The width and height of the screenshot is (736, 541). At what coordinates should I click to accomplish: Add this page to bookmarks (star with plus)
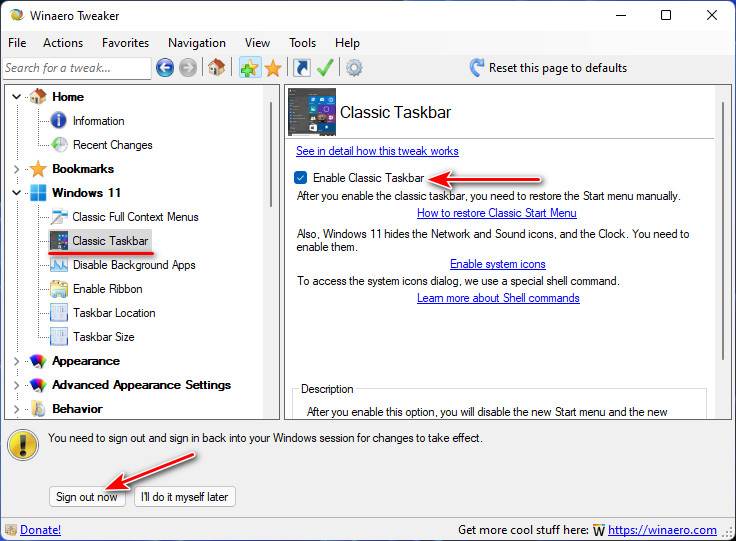click(249, 68)
